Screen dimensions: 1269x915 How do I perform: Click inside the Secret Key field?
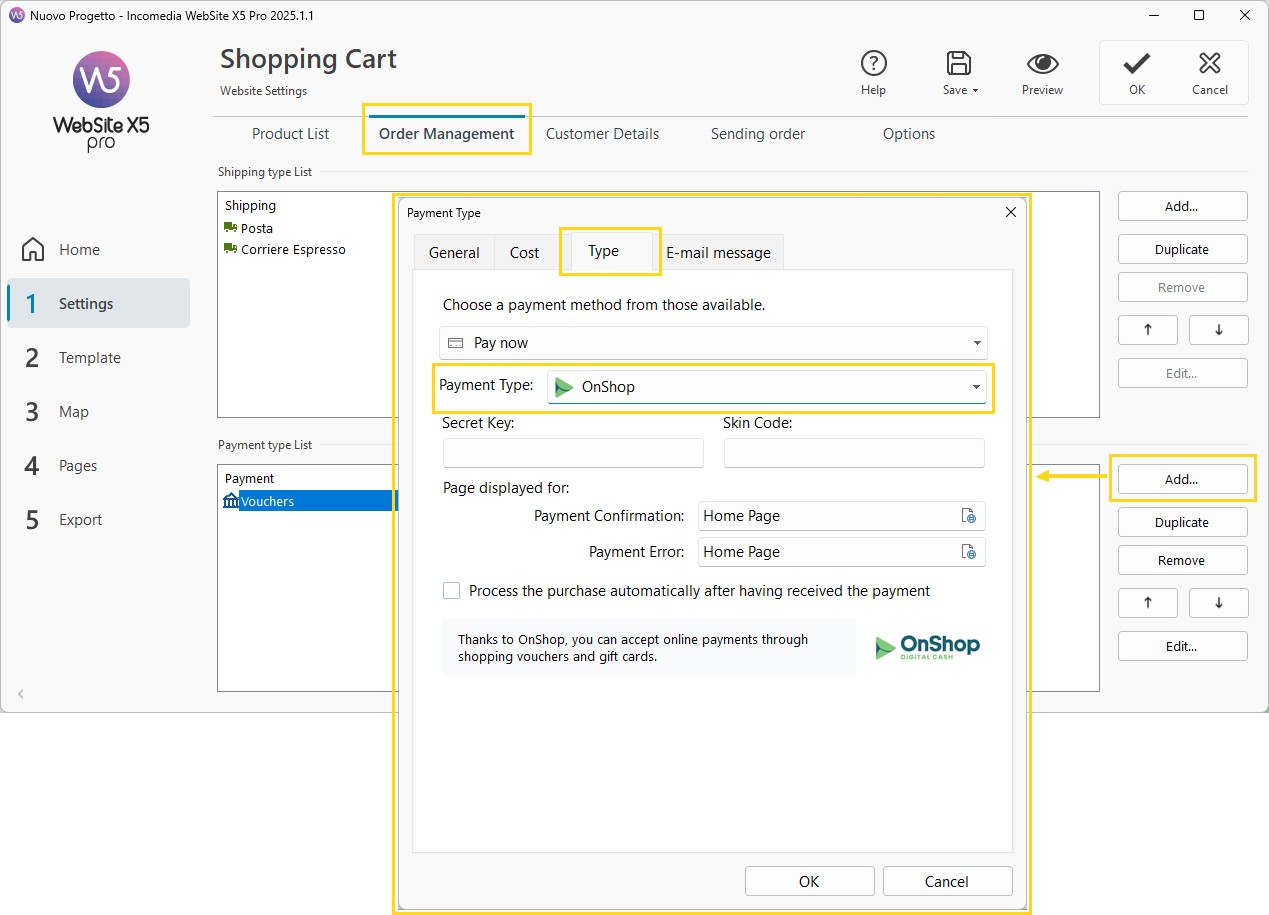pyautogui.click(x=573, y=453)
